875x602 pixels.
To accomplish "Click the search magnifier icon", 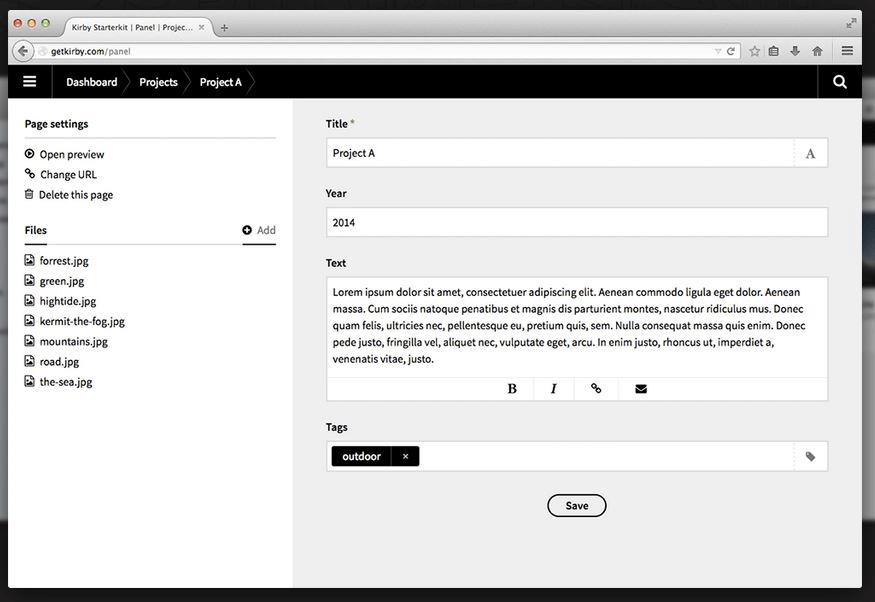I will 840,82.
